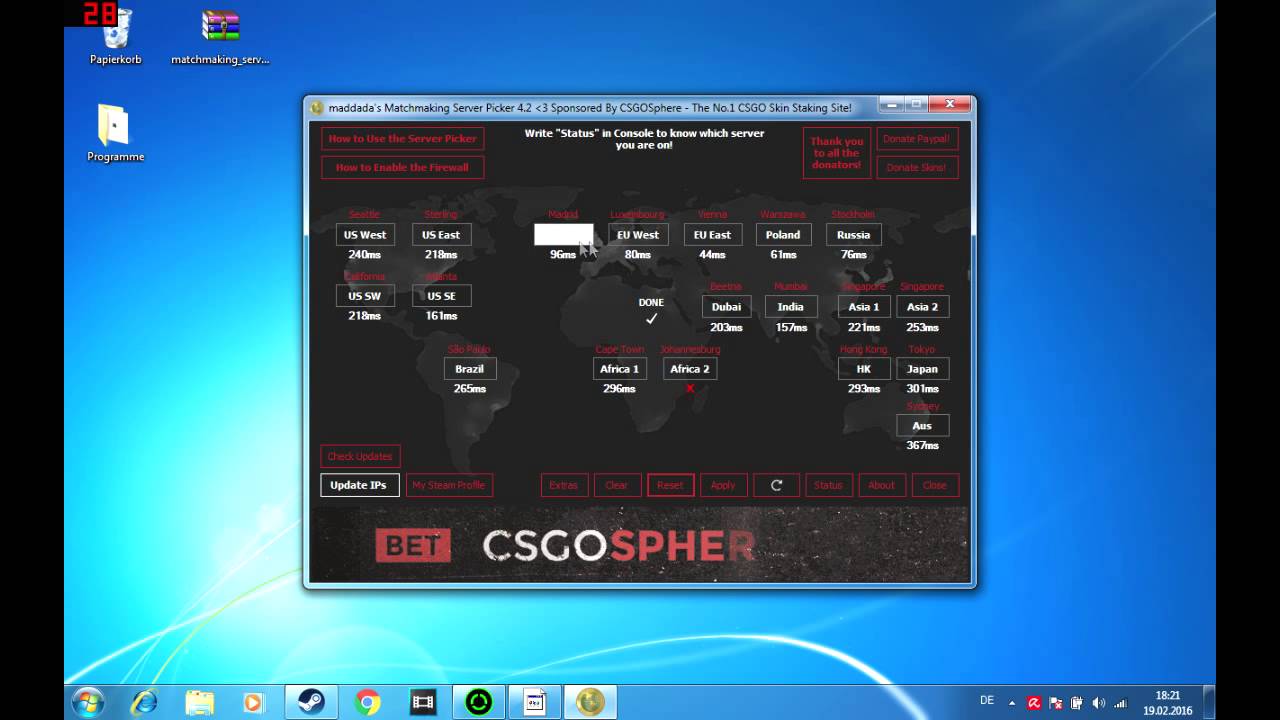Click Donate Skins button
1280x720 pixels.
[917, 167]
